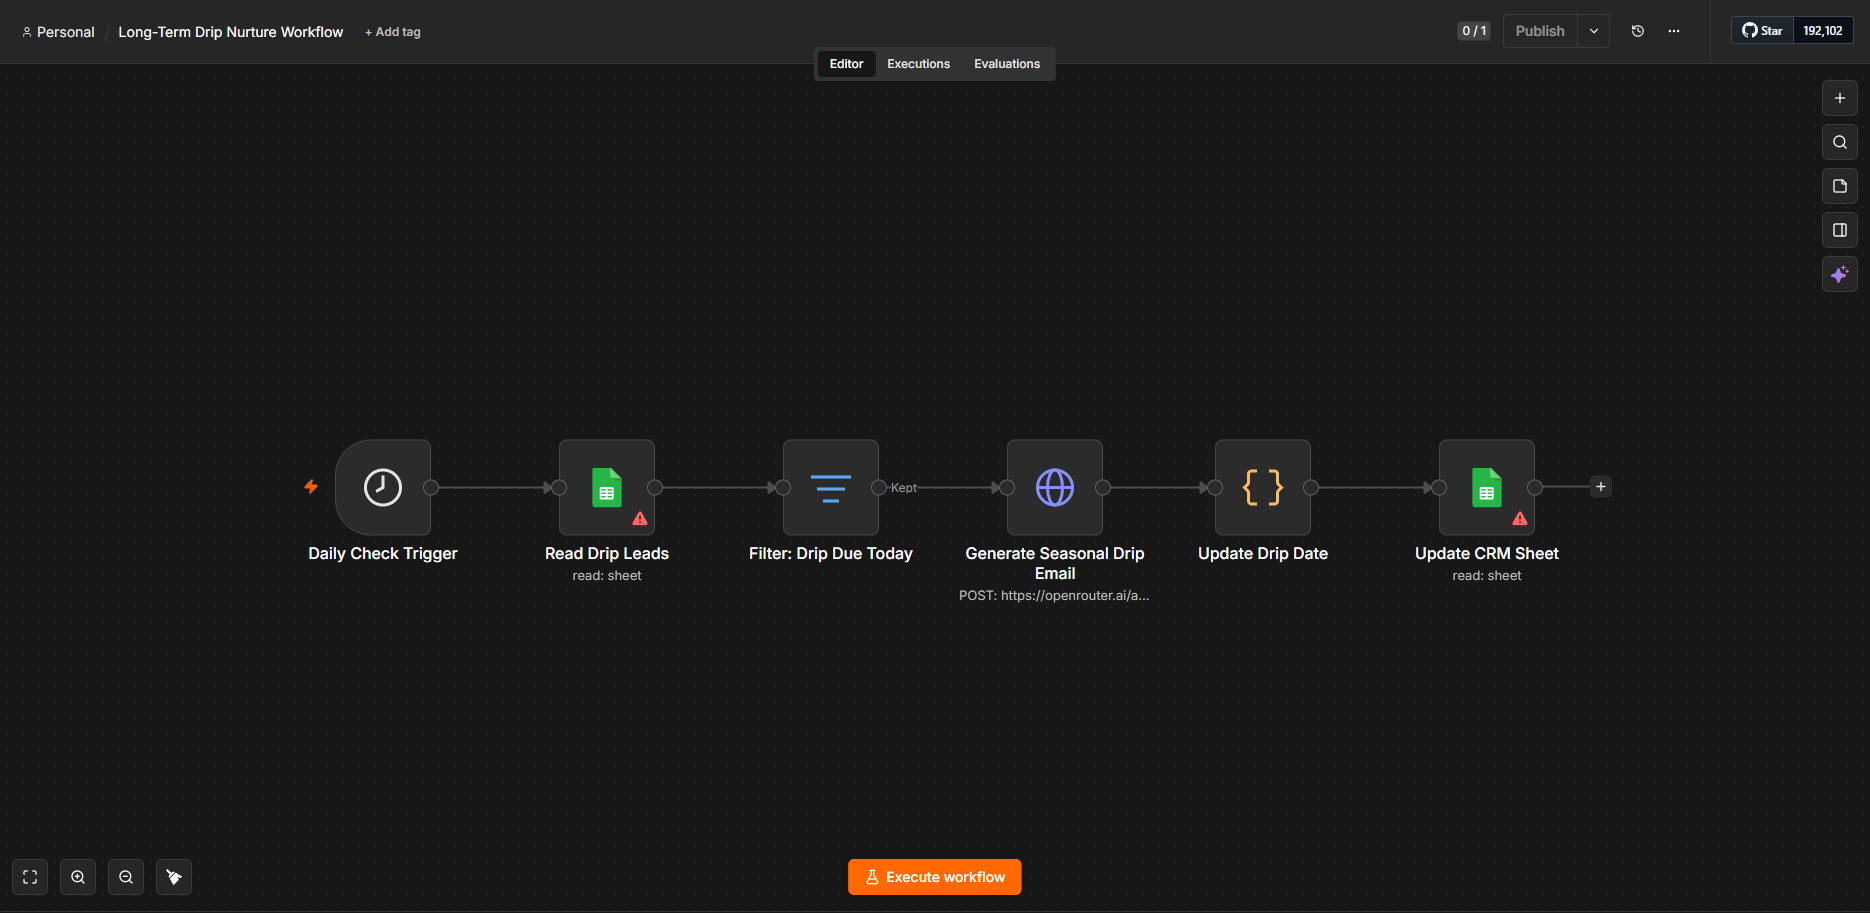Open the Update Drip Date code node

1263,487
